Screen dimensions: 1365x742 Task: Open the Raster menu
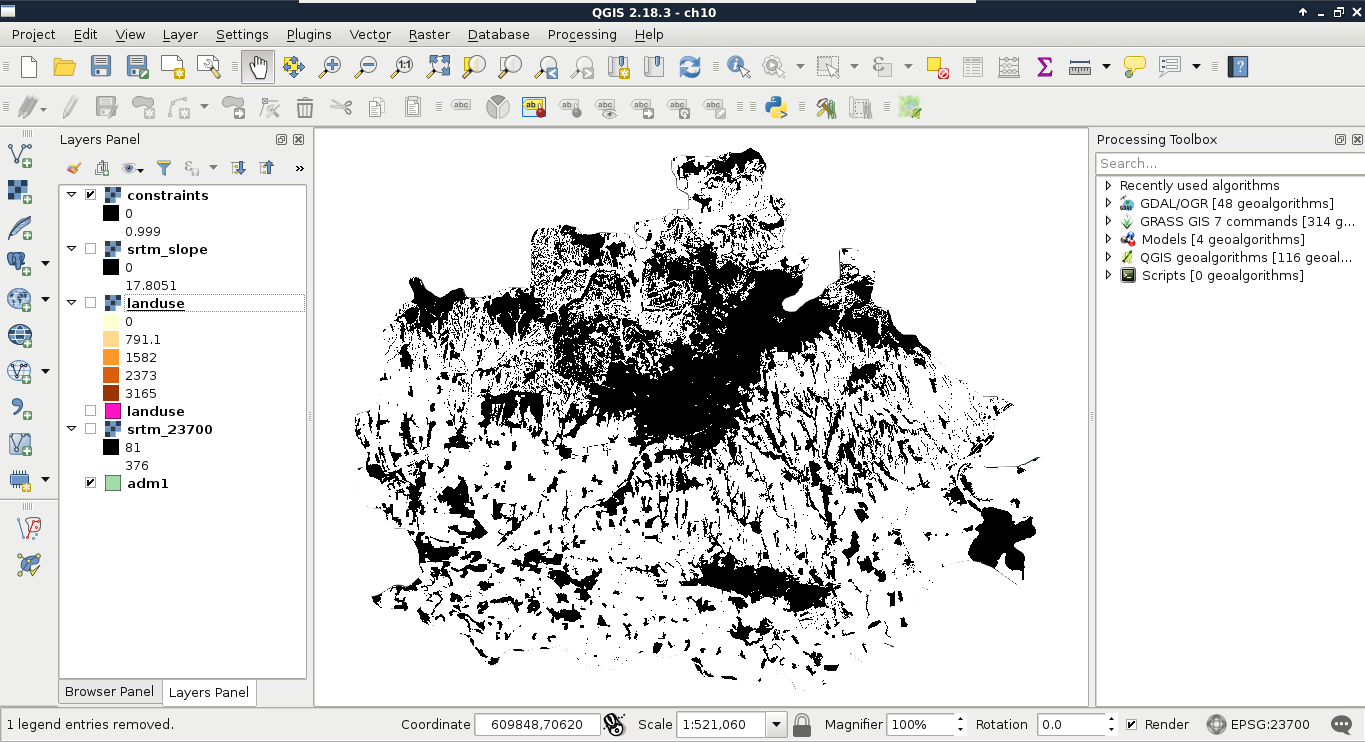(428, 34)
